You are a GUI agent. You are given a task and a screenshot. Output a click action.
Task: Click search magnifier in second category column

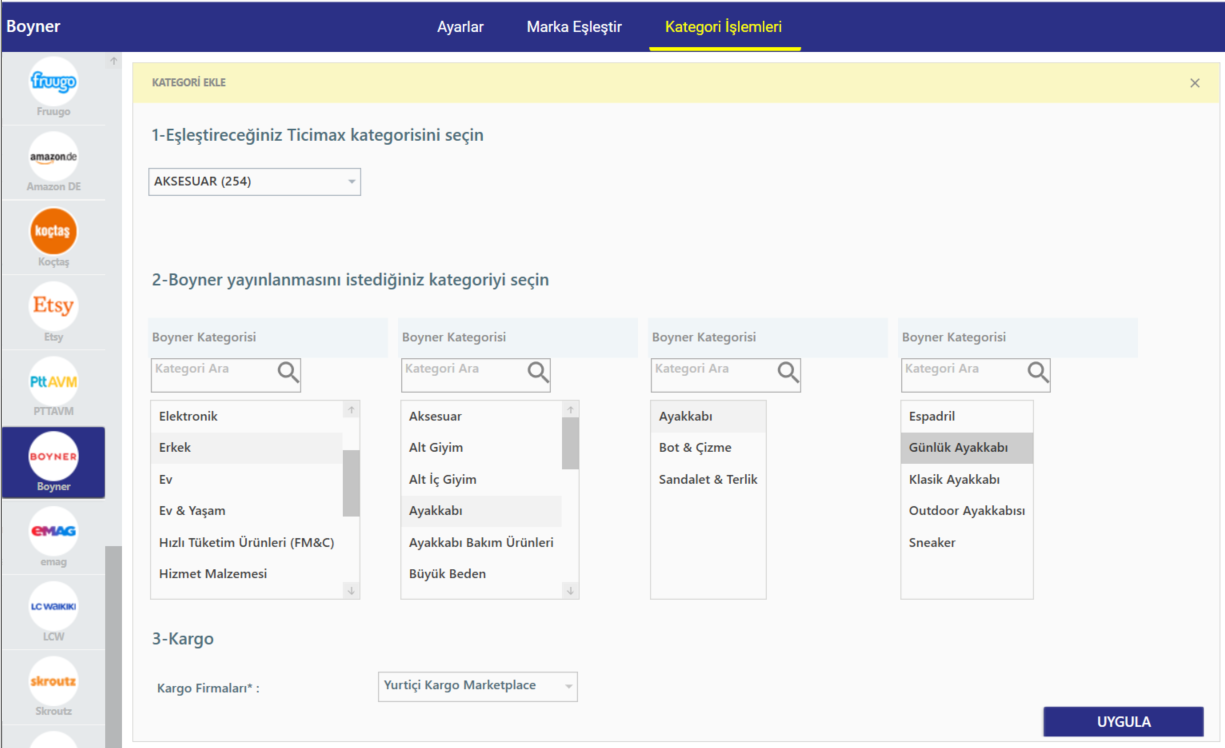click(538, 373)
